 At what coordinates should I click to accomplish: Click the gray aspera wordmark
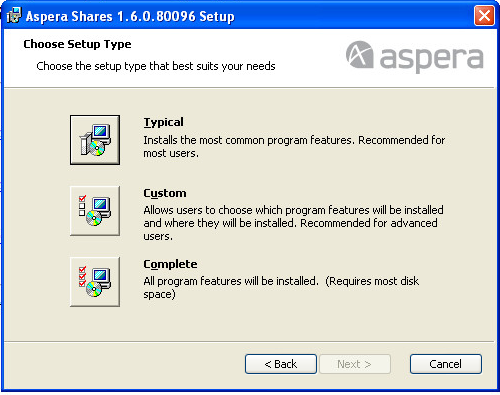[431, 59]
